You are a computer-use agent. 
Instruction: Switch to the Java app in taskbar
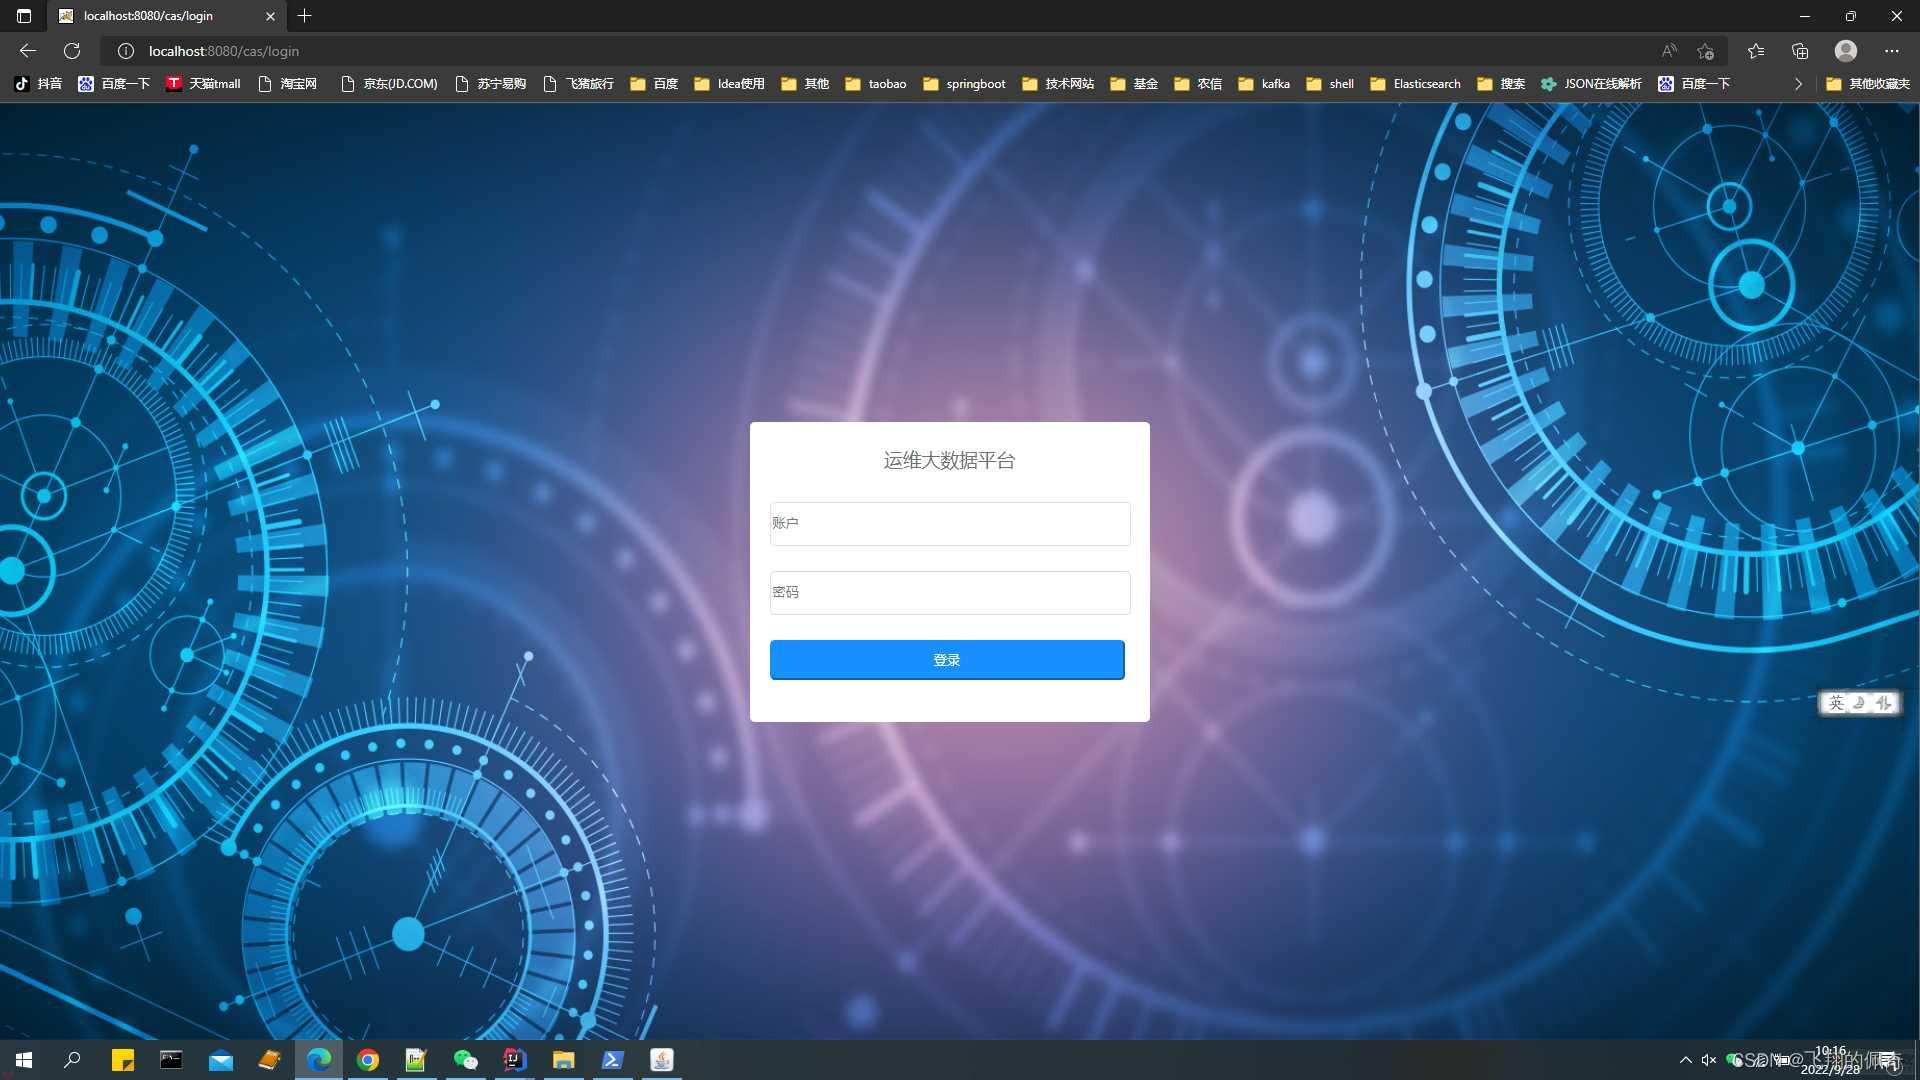pos(661,1060)
